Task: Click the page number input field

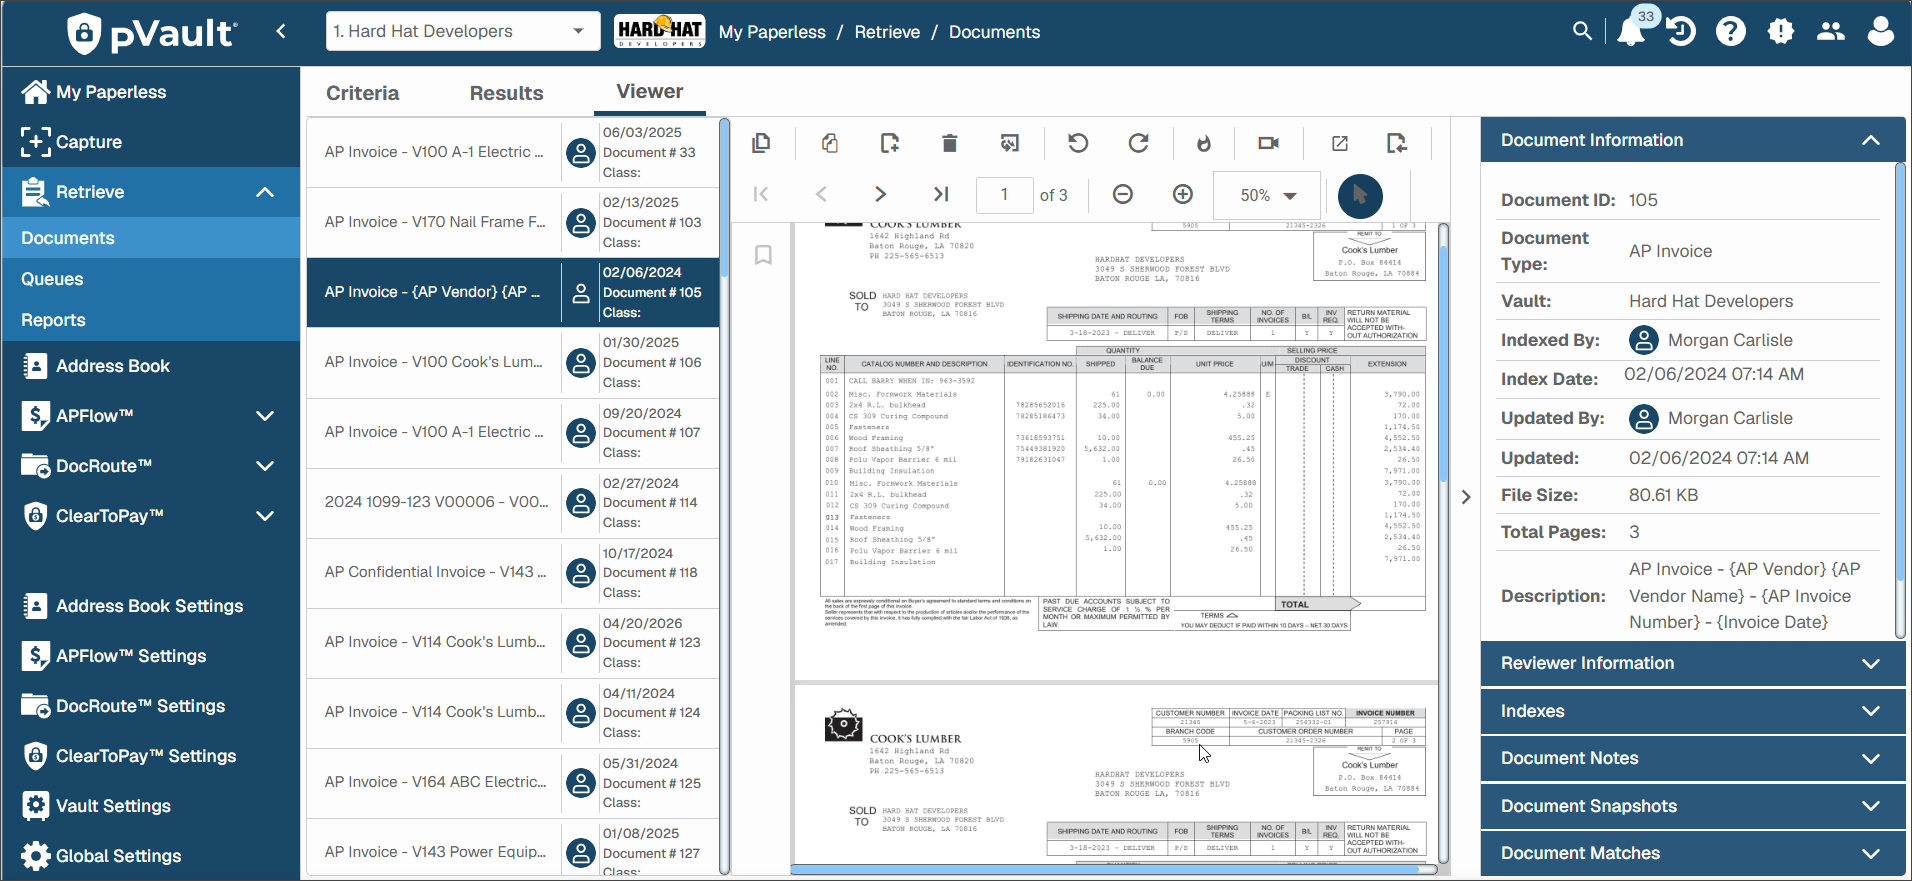Action: tap(1004, 195)
